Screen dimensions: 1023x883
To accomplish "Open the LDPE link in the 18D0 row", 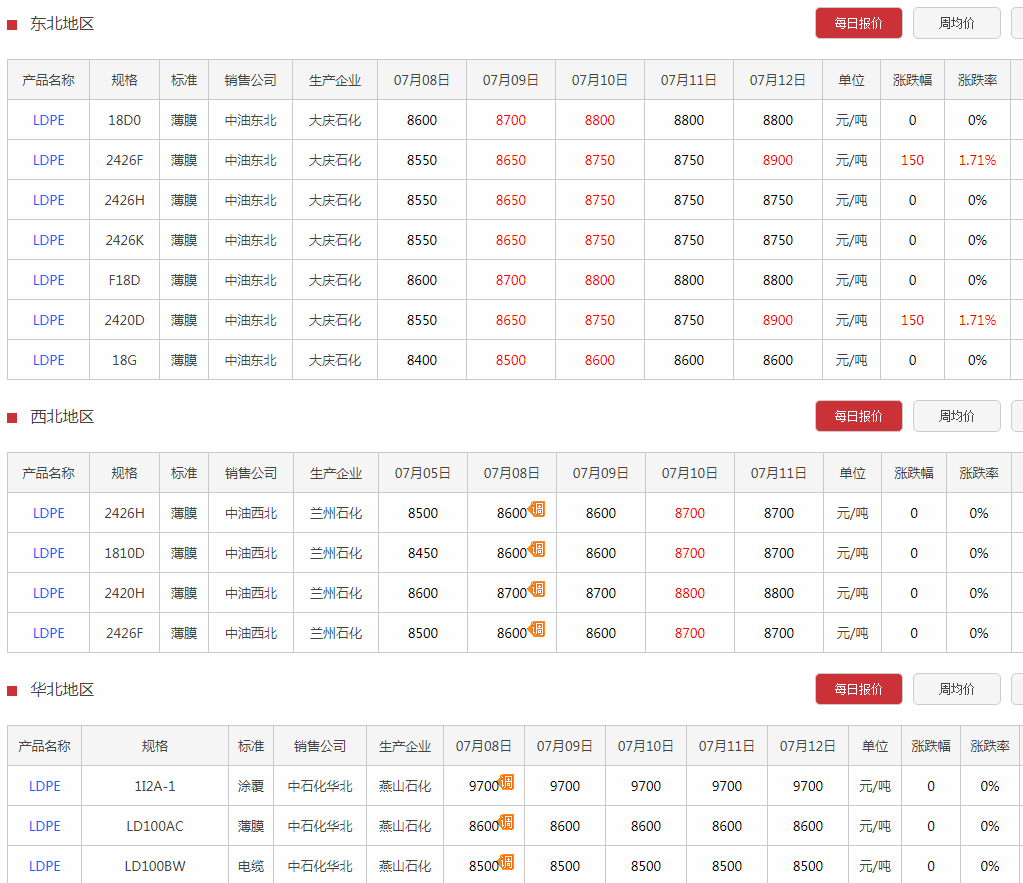I will (x=48, y=120).
